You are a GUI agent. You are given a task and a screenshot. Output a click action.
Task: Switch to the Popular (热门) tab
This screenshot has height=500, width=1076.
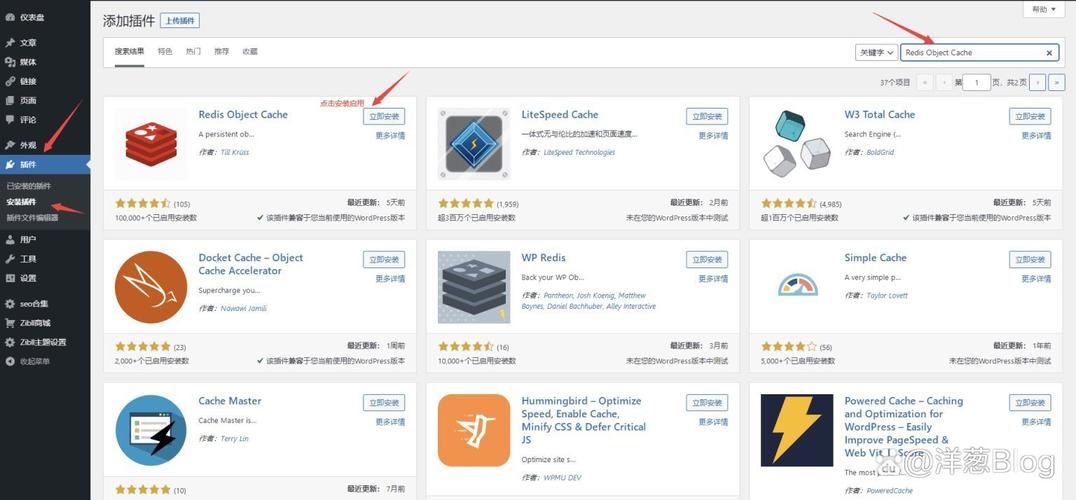click(194, 51)
